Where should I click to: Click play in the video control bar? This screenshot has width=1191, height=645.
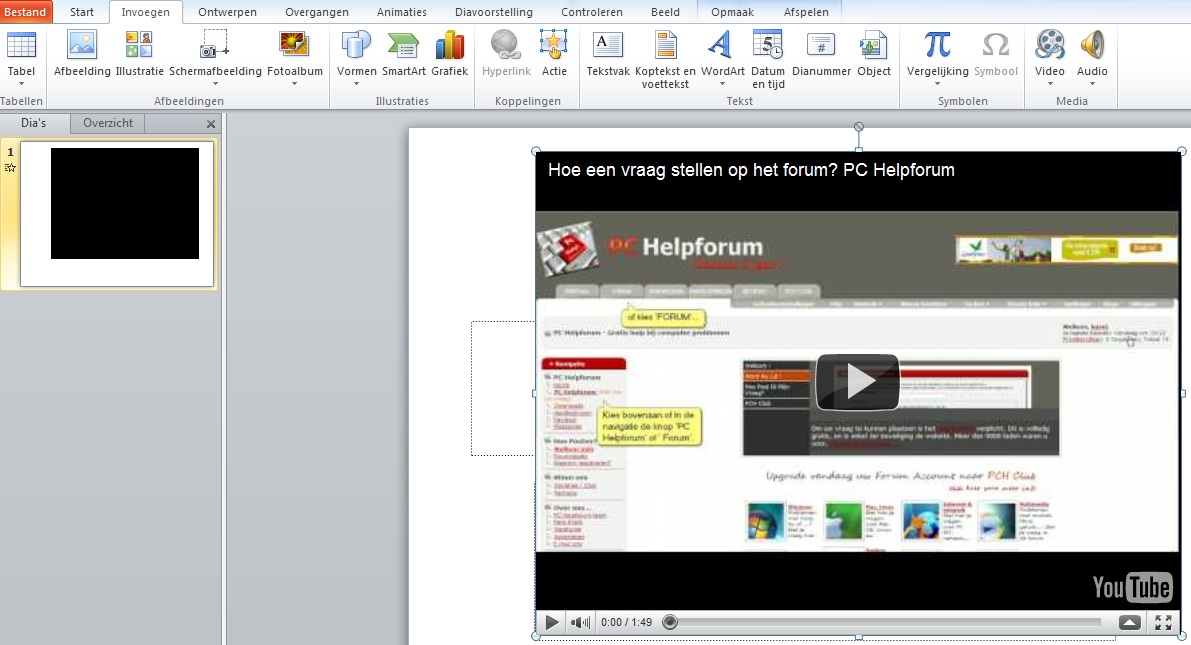pyautogui.click(x=552, y=622)
